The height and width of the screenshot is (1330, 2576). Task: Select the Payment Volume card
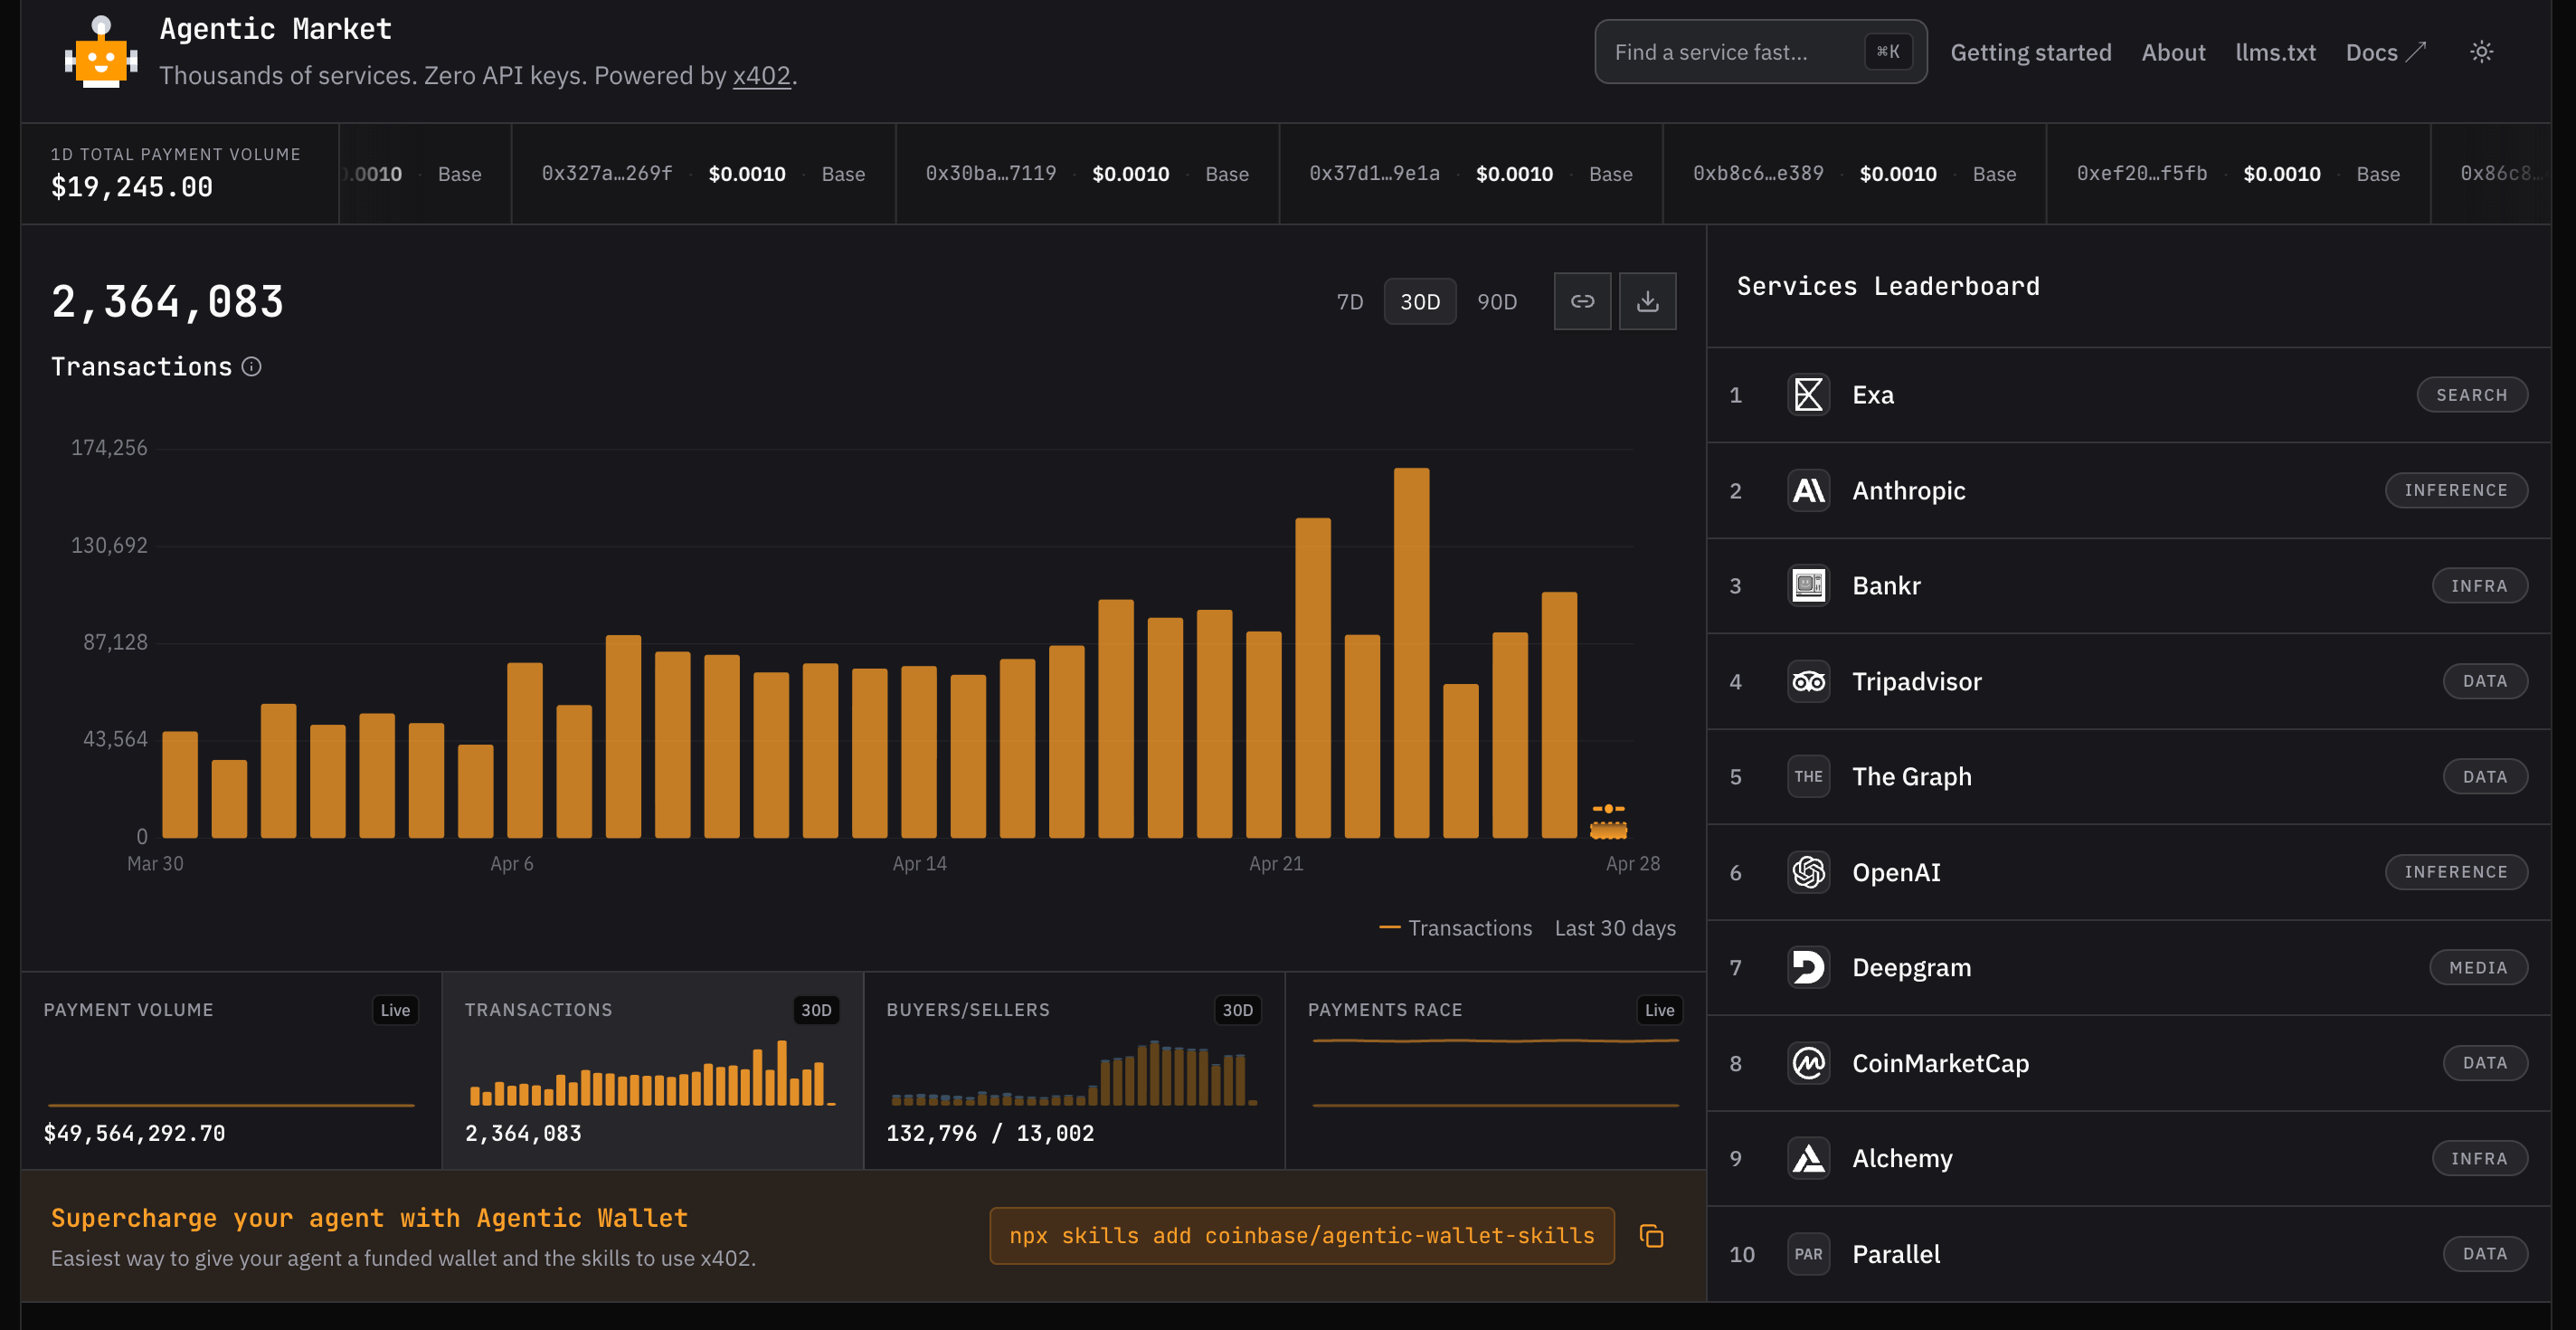tap(231, 1070)
